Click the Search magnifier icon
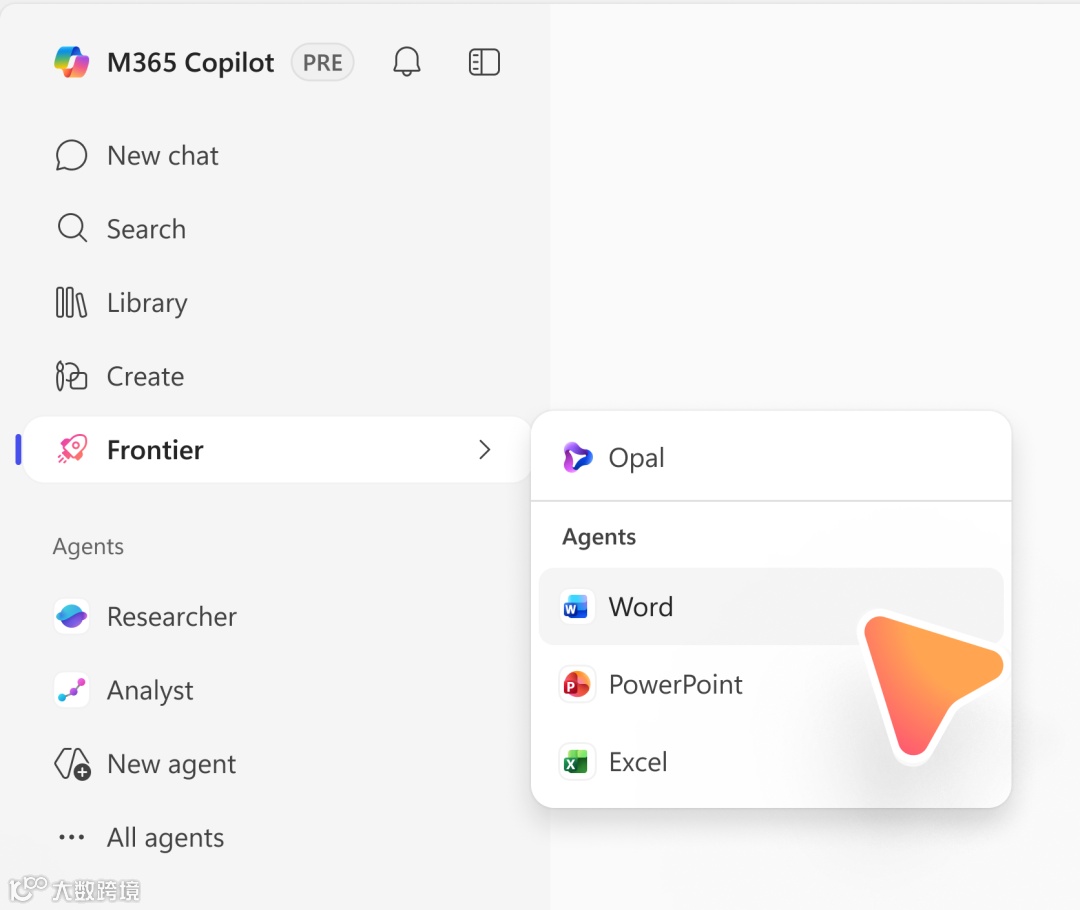 pyautogui.click(x=72, y=228)
